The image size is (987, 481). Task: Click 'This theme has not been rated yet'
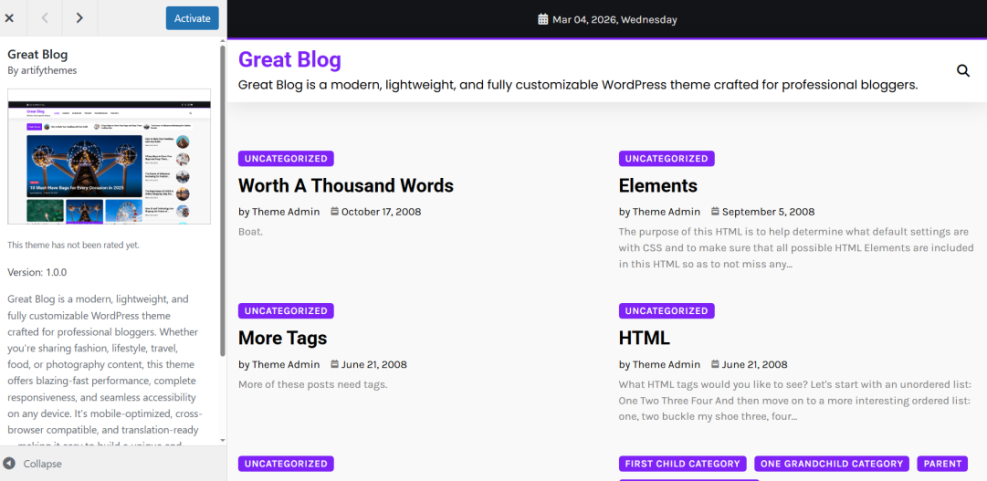tap(74, 245)
